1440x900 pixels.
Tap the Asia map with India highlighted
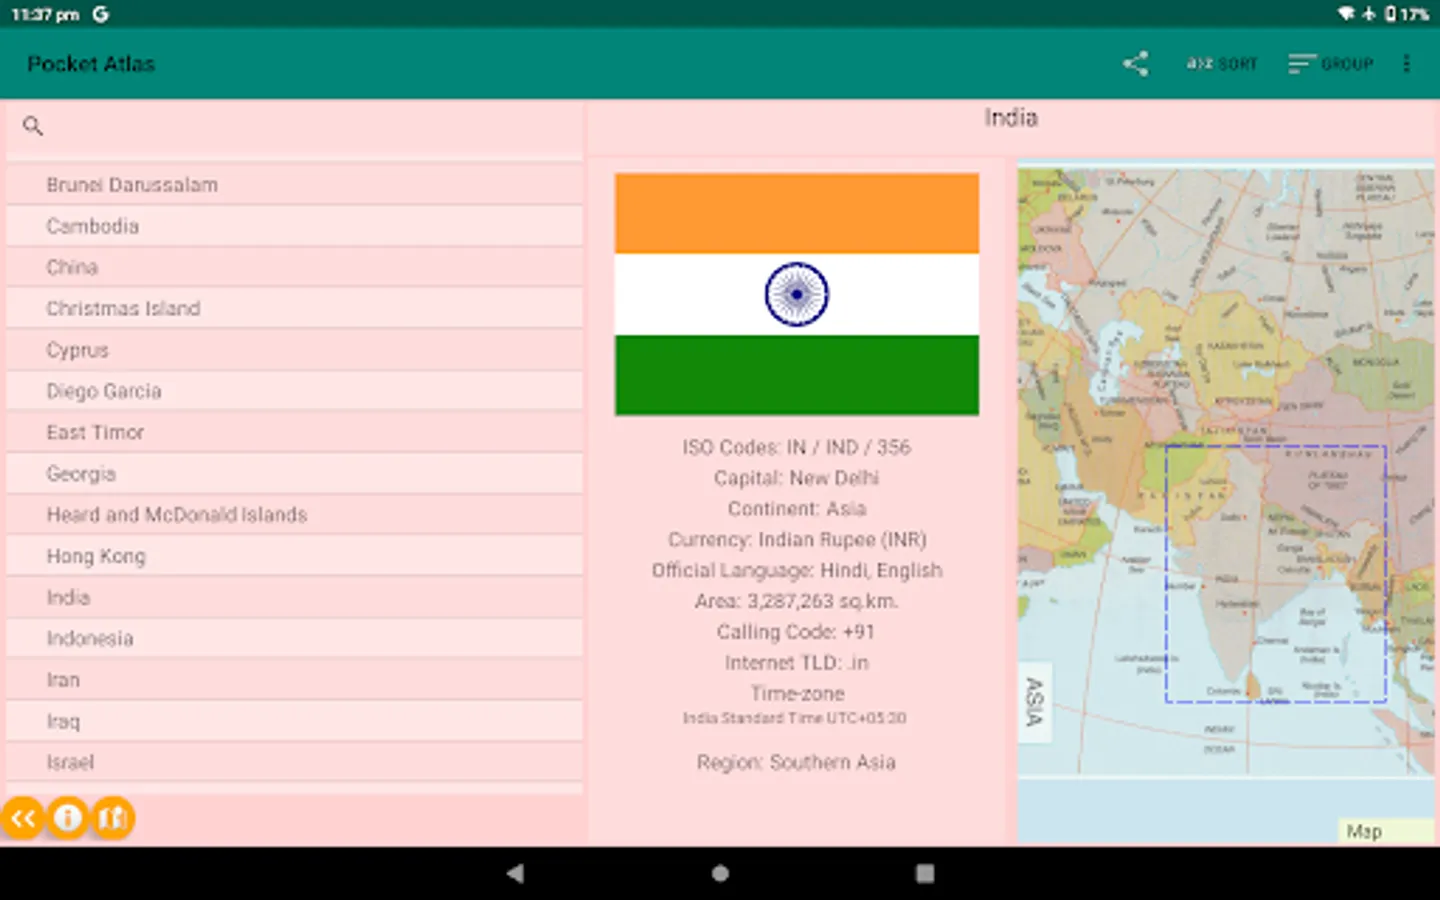click(x=1226, y=471)
